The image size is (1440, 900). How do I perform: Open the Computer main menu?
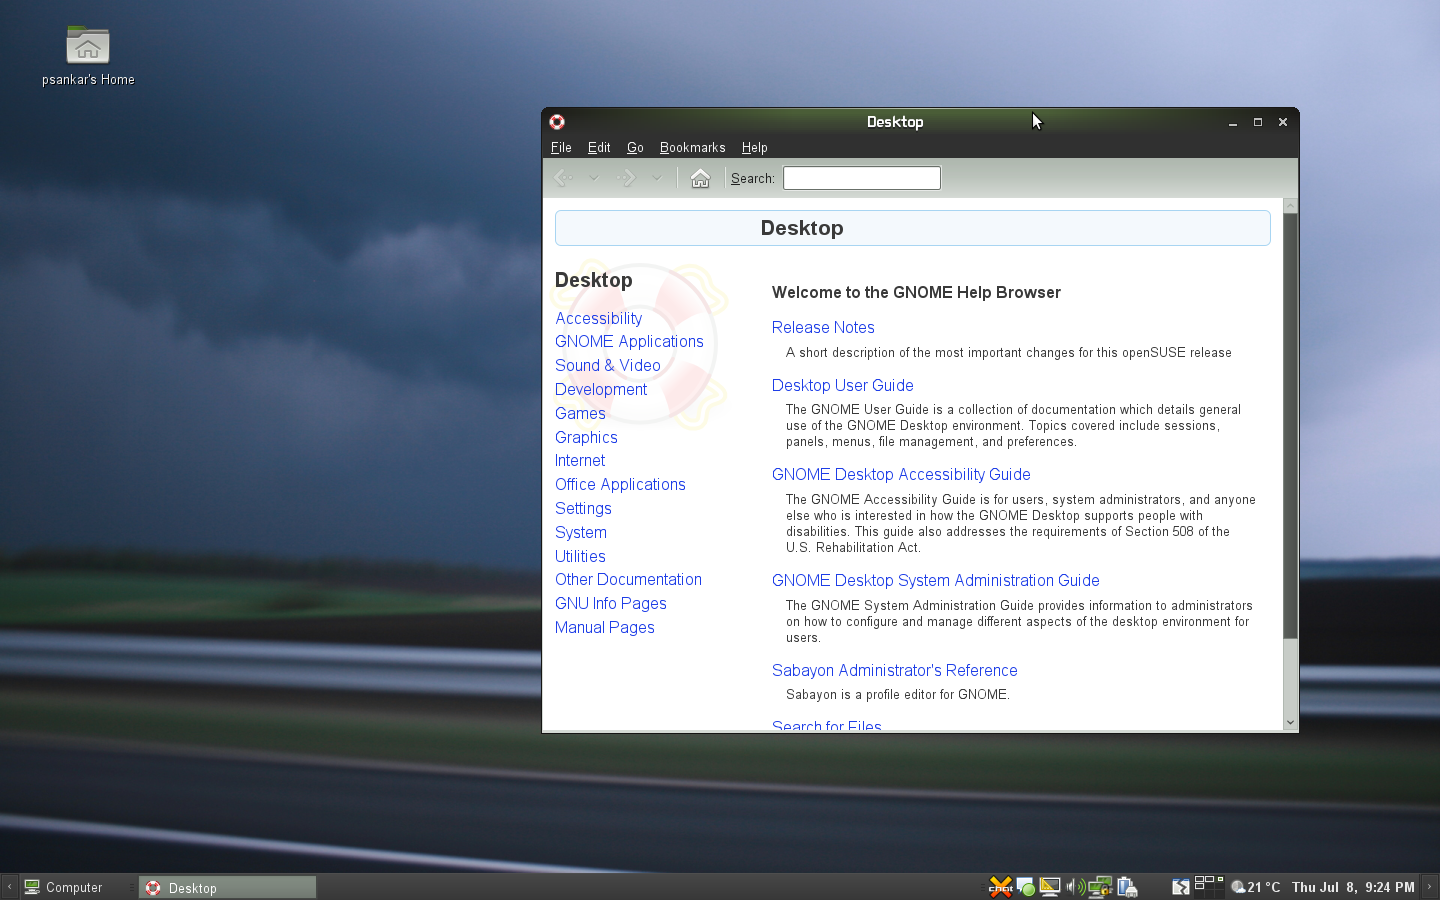(x=63, y=887)
